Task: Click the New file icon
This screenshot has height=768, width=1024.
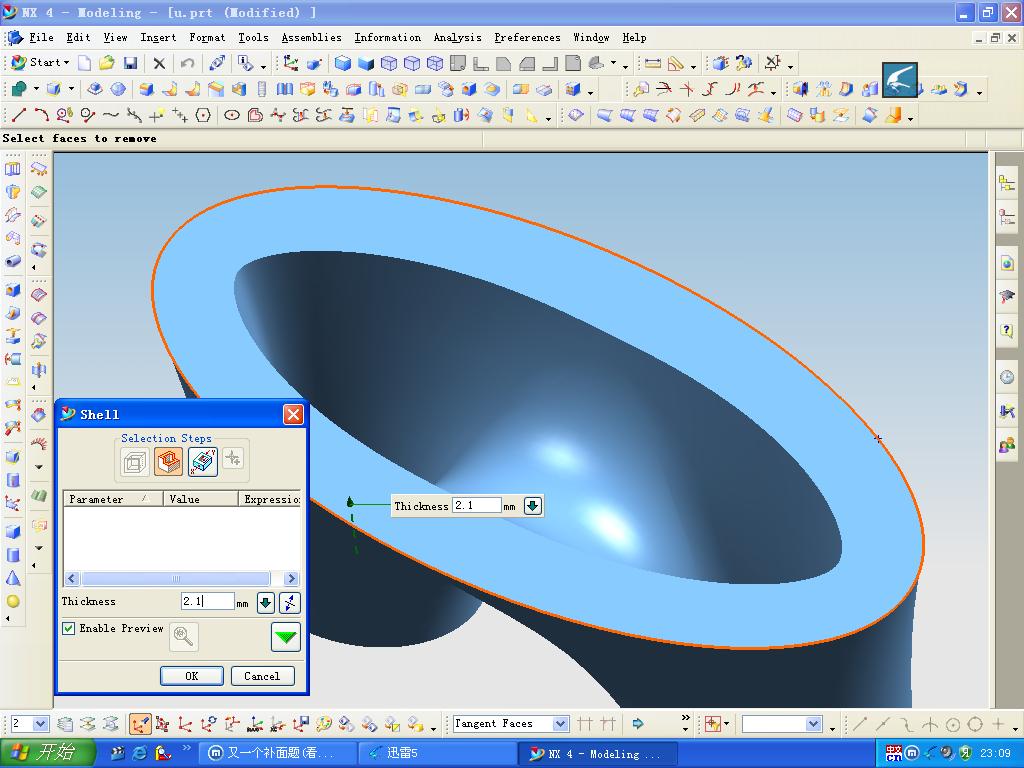Action: tap(85, 63)
